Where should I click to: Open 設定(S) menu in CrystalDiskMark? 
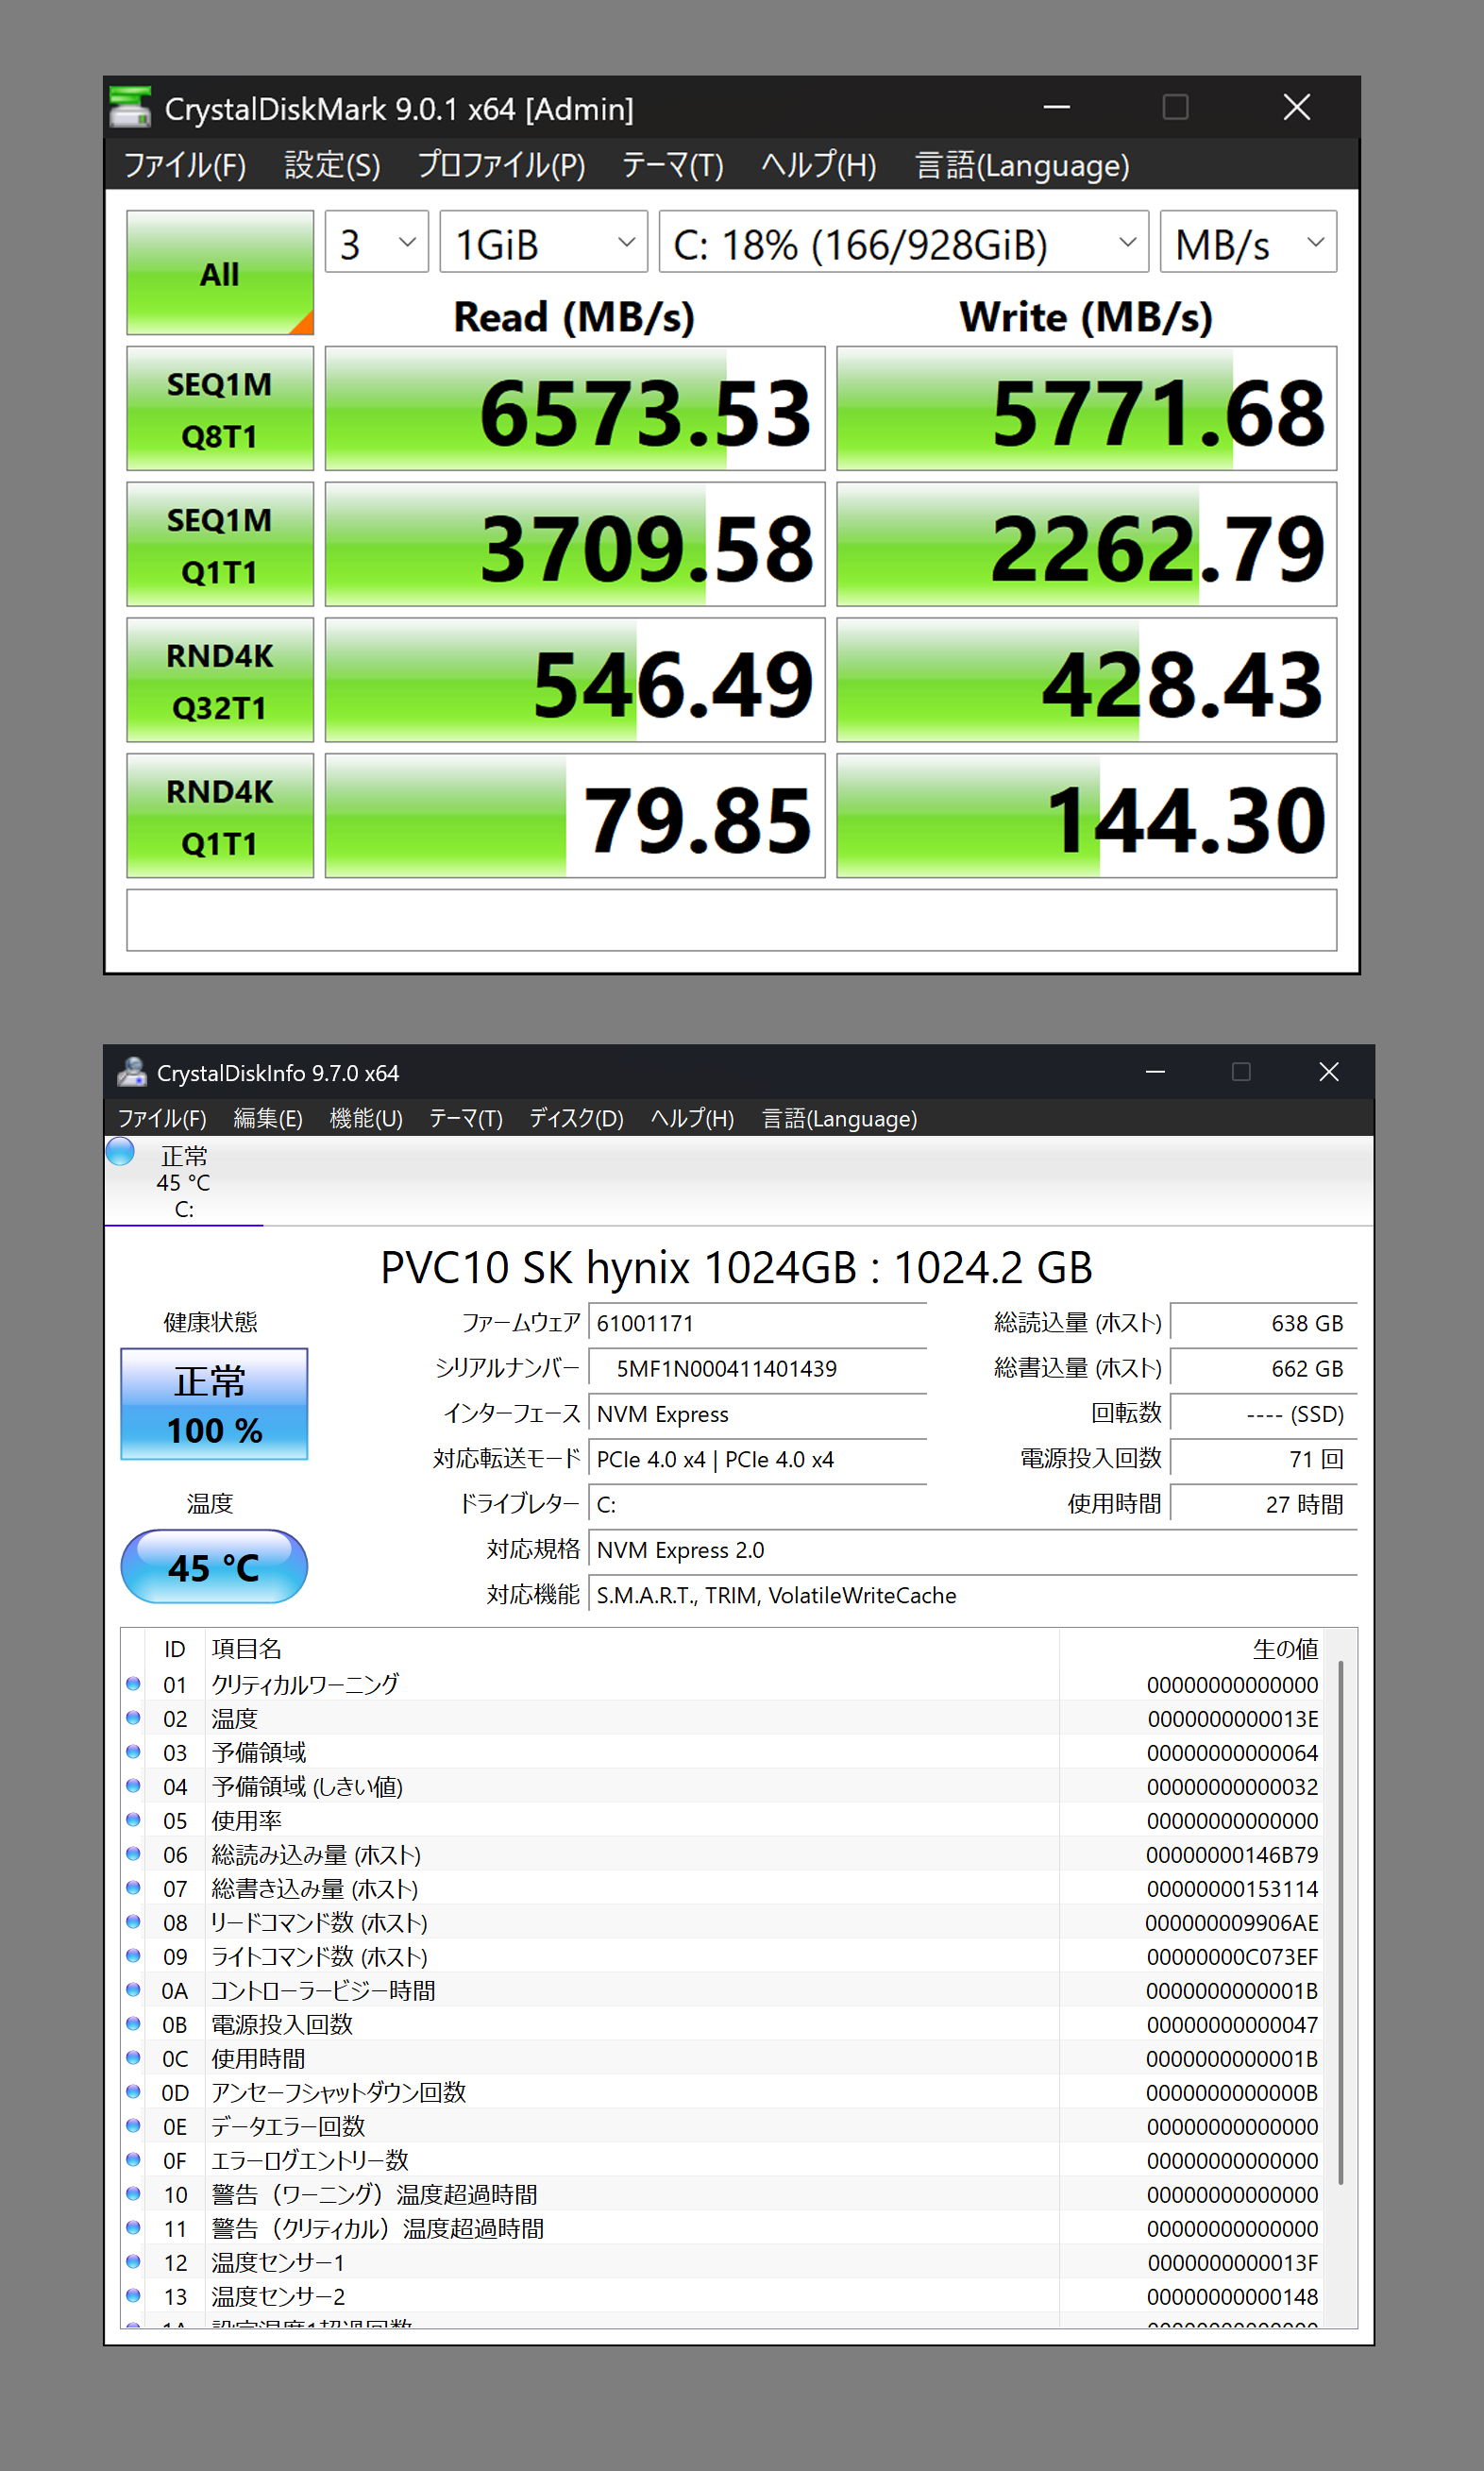(x=332, y=165)
